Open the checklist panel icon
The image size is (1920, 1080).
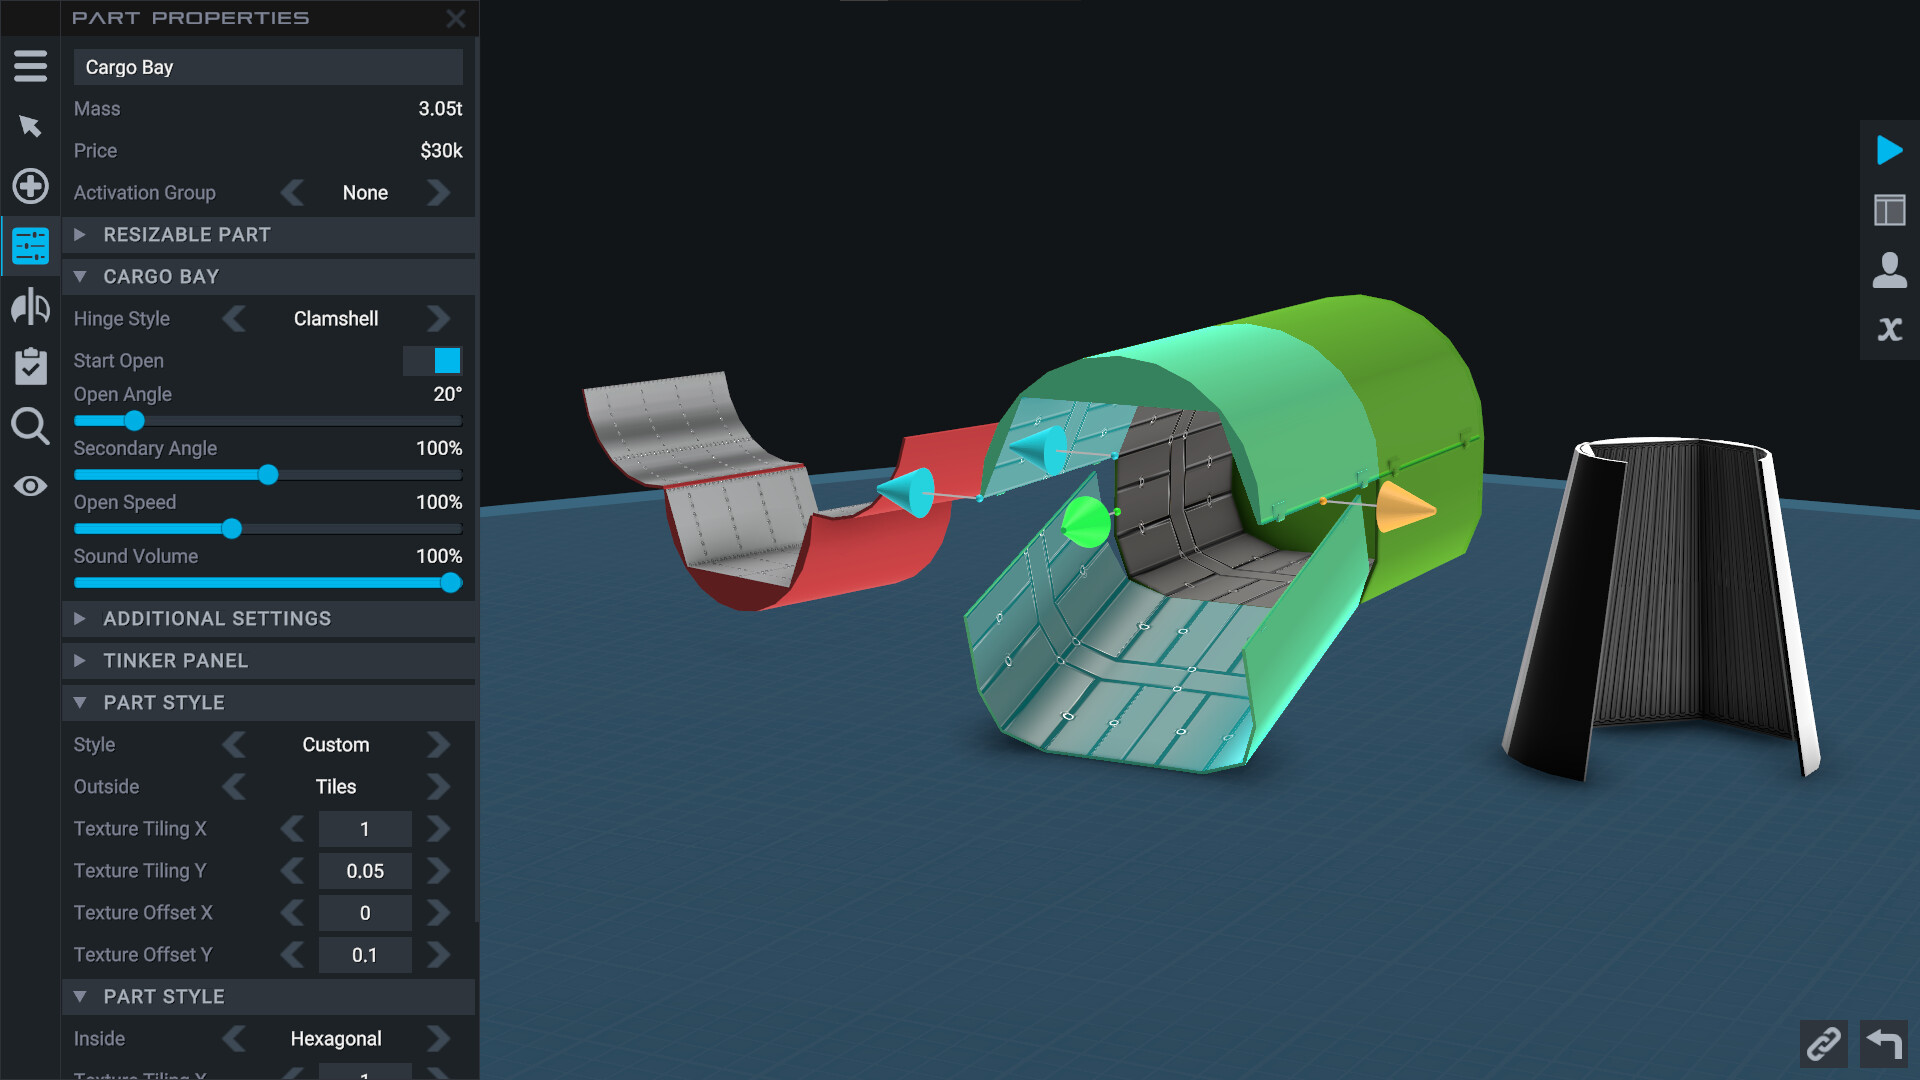pyautogui.click(x=30, y=366)
